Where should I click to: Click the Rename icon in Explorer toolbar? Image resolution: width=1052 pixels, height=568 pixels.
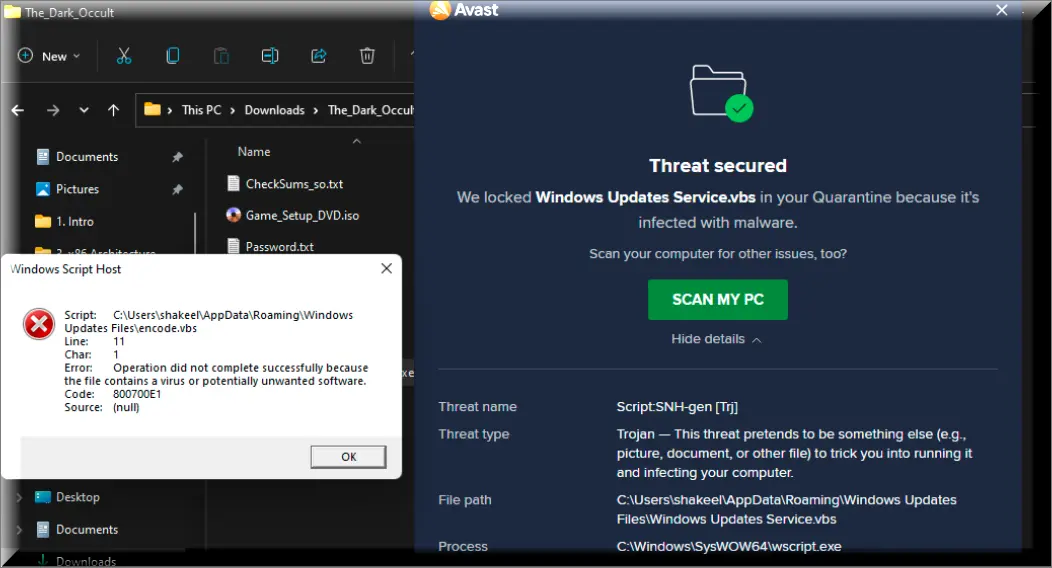point(270,56)
